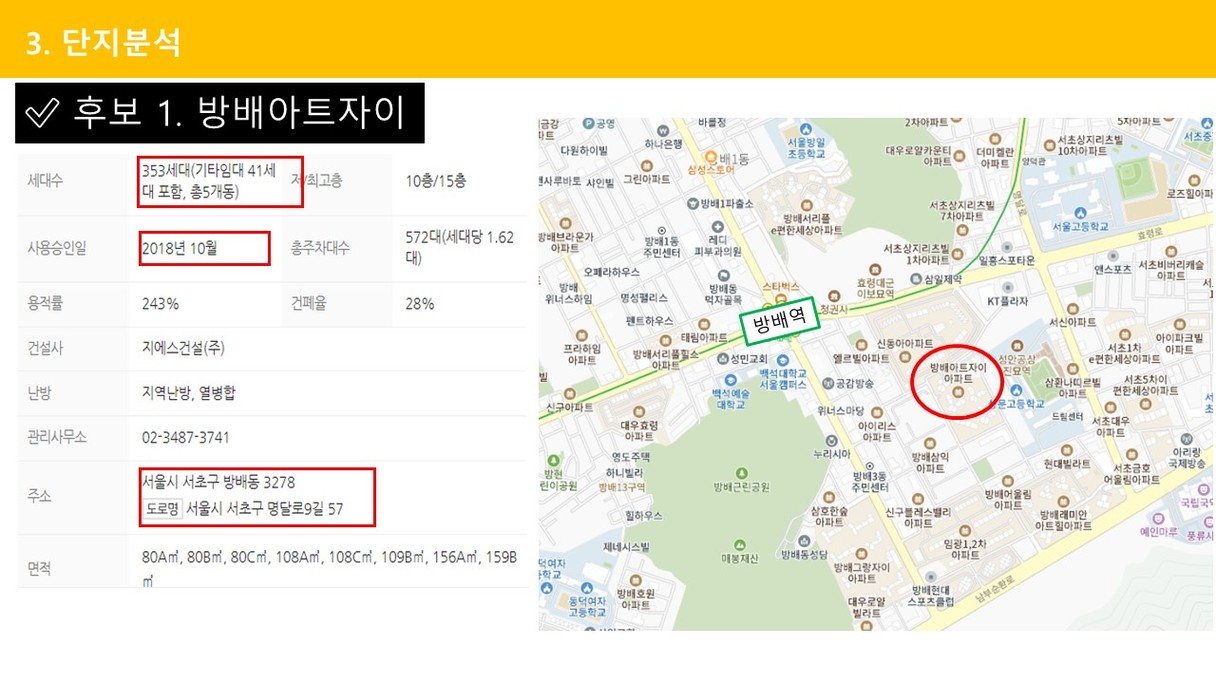The height and width of the screenshot is (684, 1216).
Task: Select the 예인마루 marker
Action: click(1157, 518)
